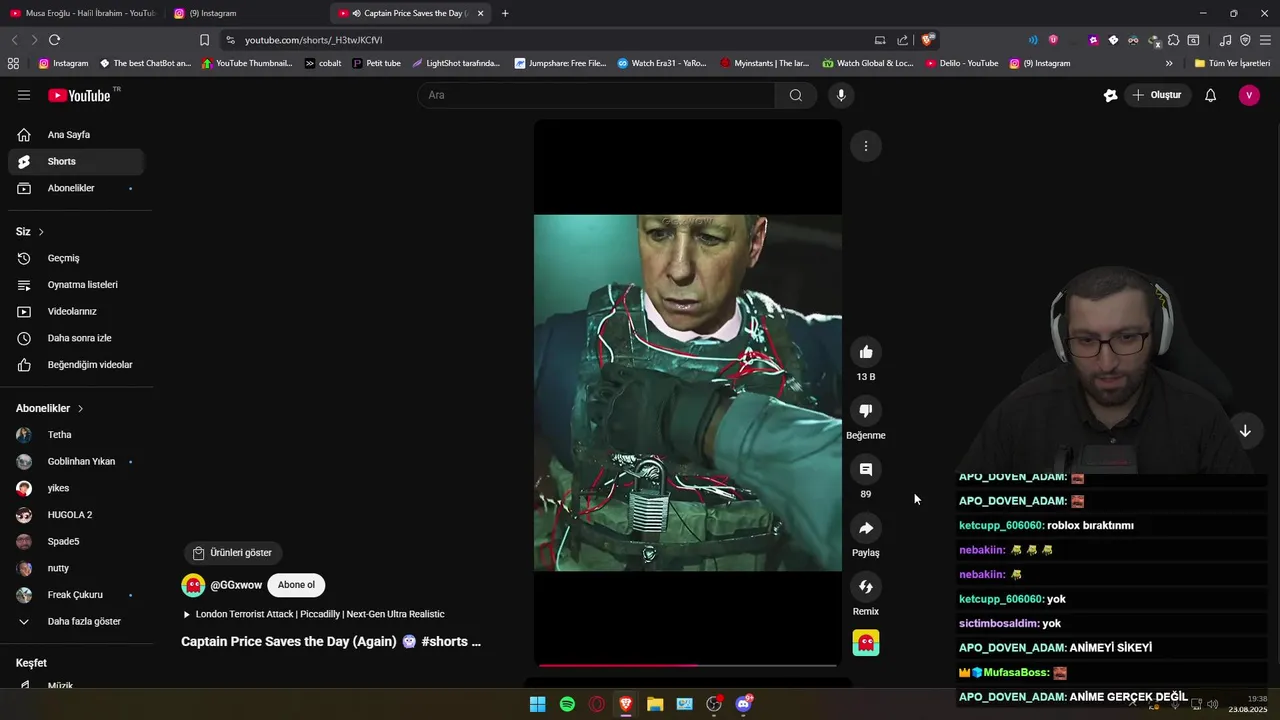Open the Goblinhan Yıkan channel
Viewport: 1280px width, 720px height.
(x=76, y=461)
